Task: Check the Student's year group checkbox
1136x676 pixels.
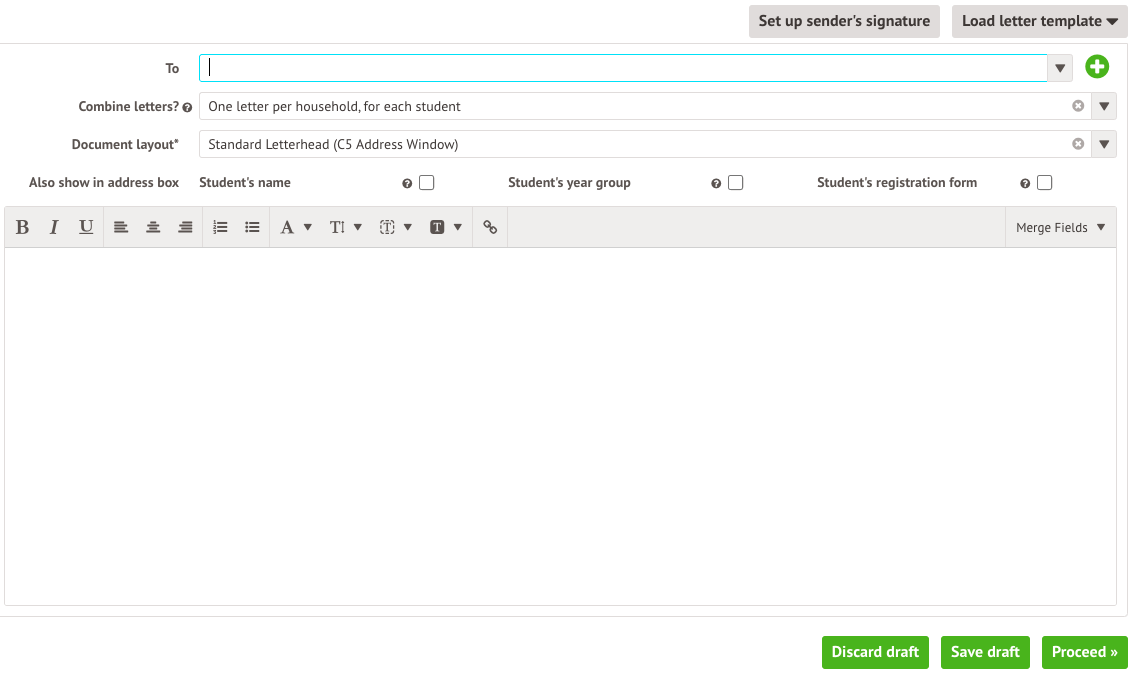Action: pyautogui.click(x=735, y=183)
